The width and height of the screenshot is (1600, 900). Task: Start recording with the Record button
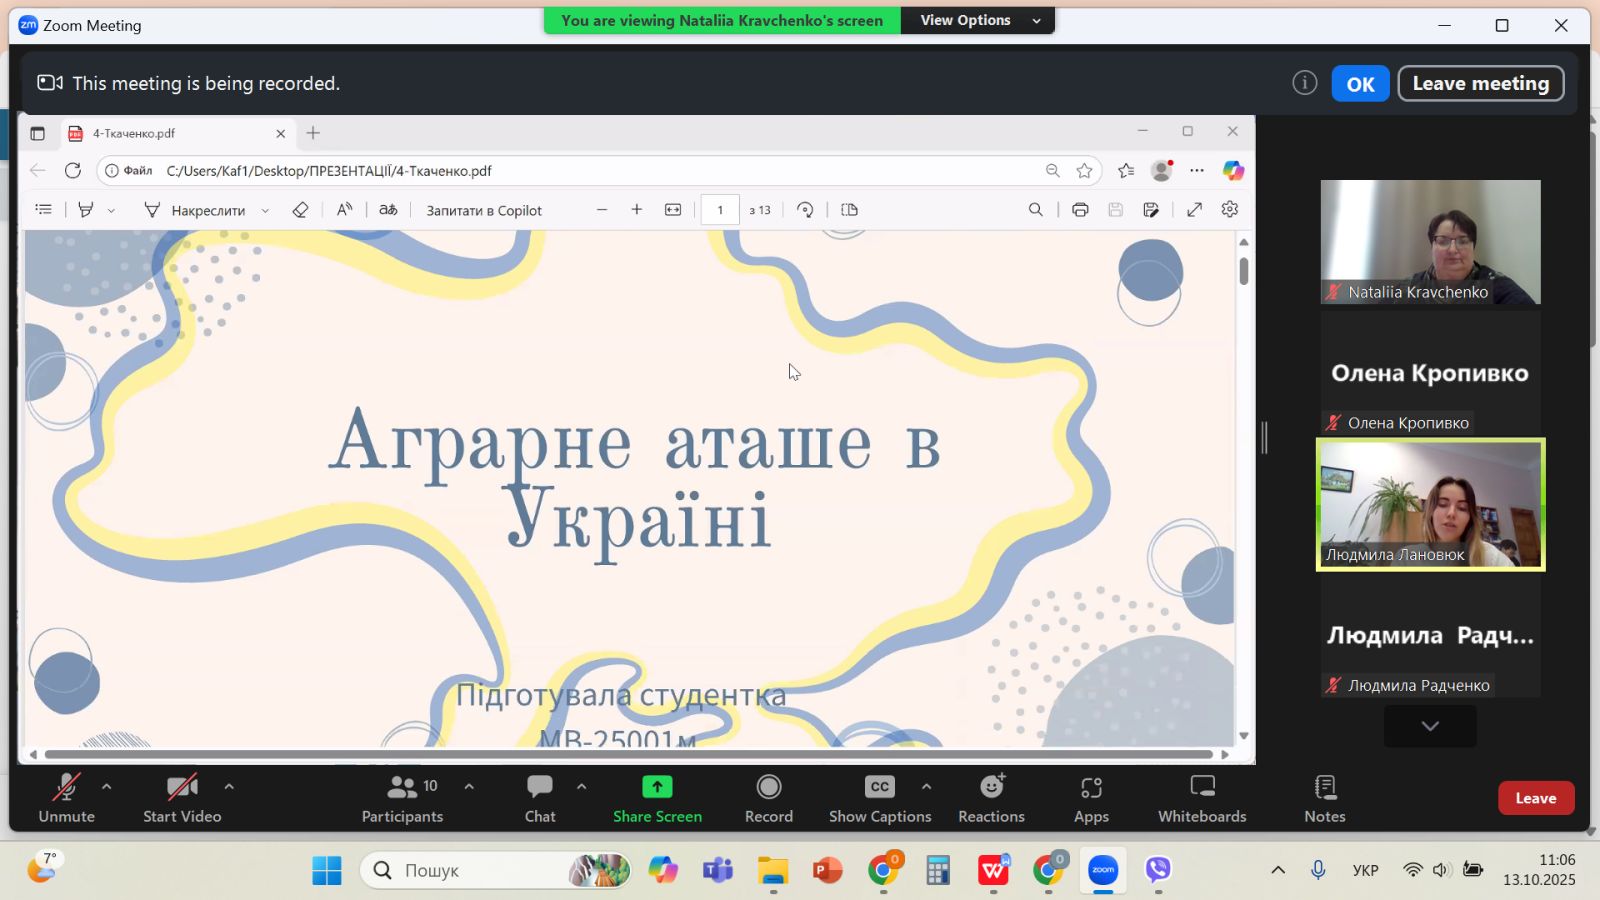pyautogui.click(x=768, y=798)
